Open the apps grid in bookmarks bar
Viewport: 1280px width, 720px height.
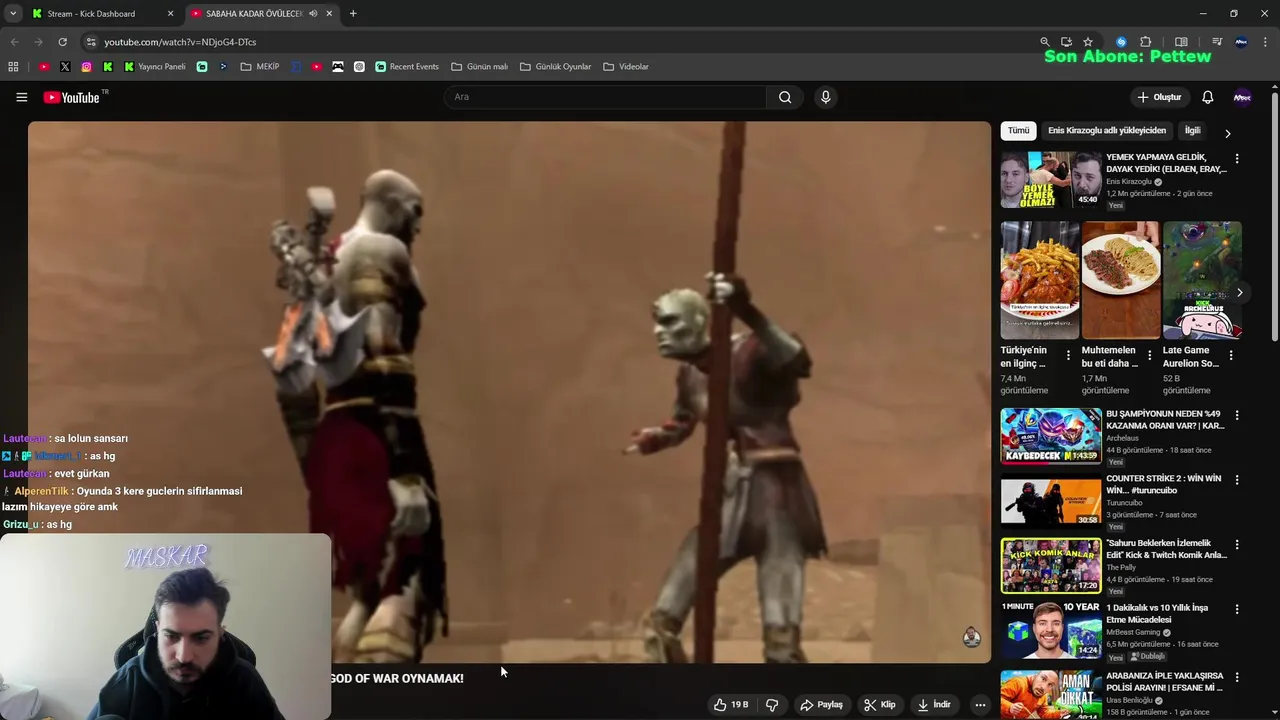tap(13, 67)
